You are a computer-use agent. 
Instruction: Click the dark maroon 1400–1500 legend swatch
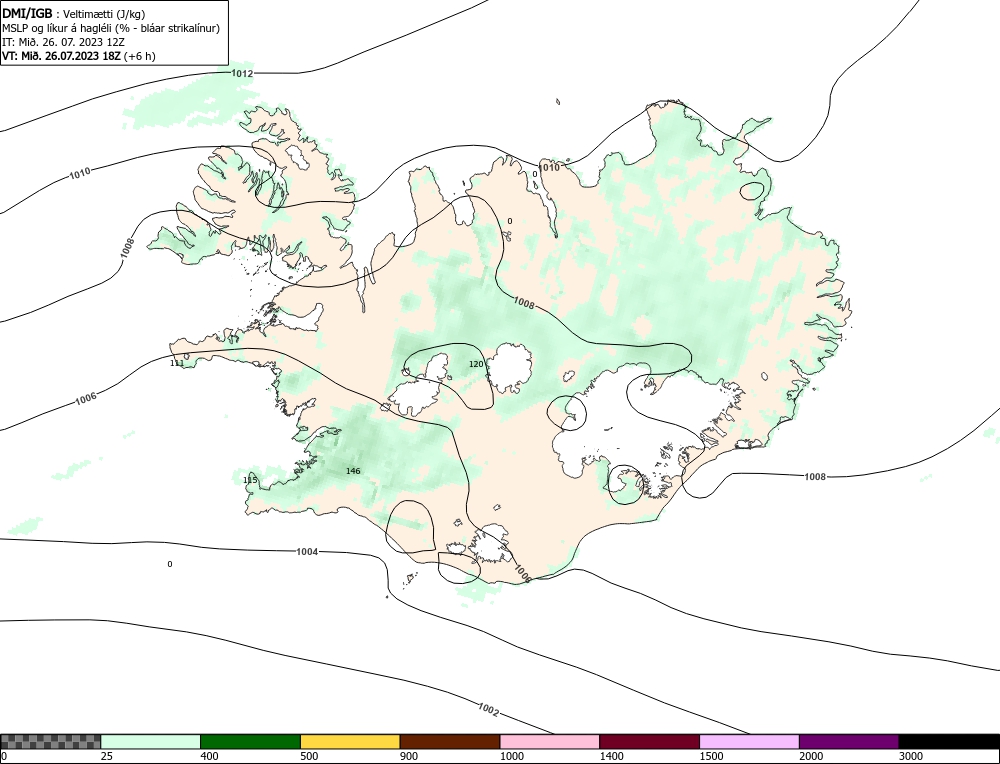(x=649, y=741)
